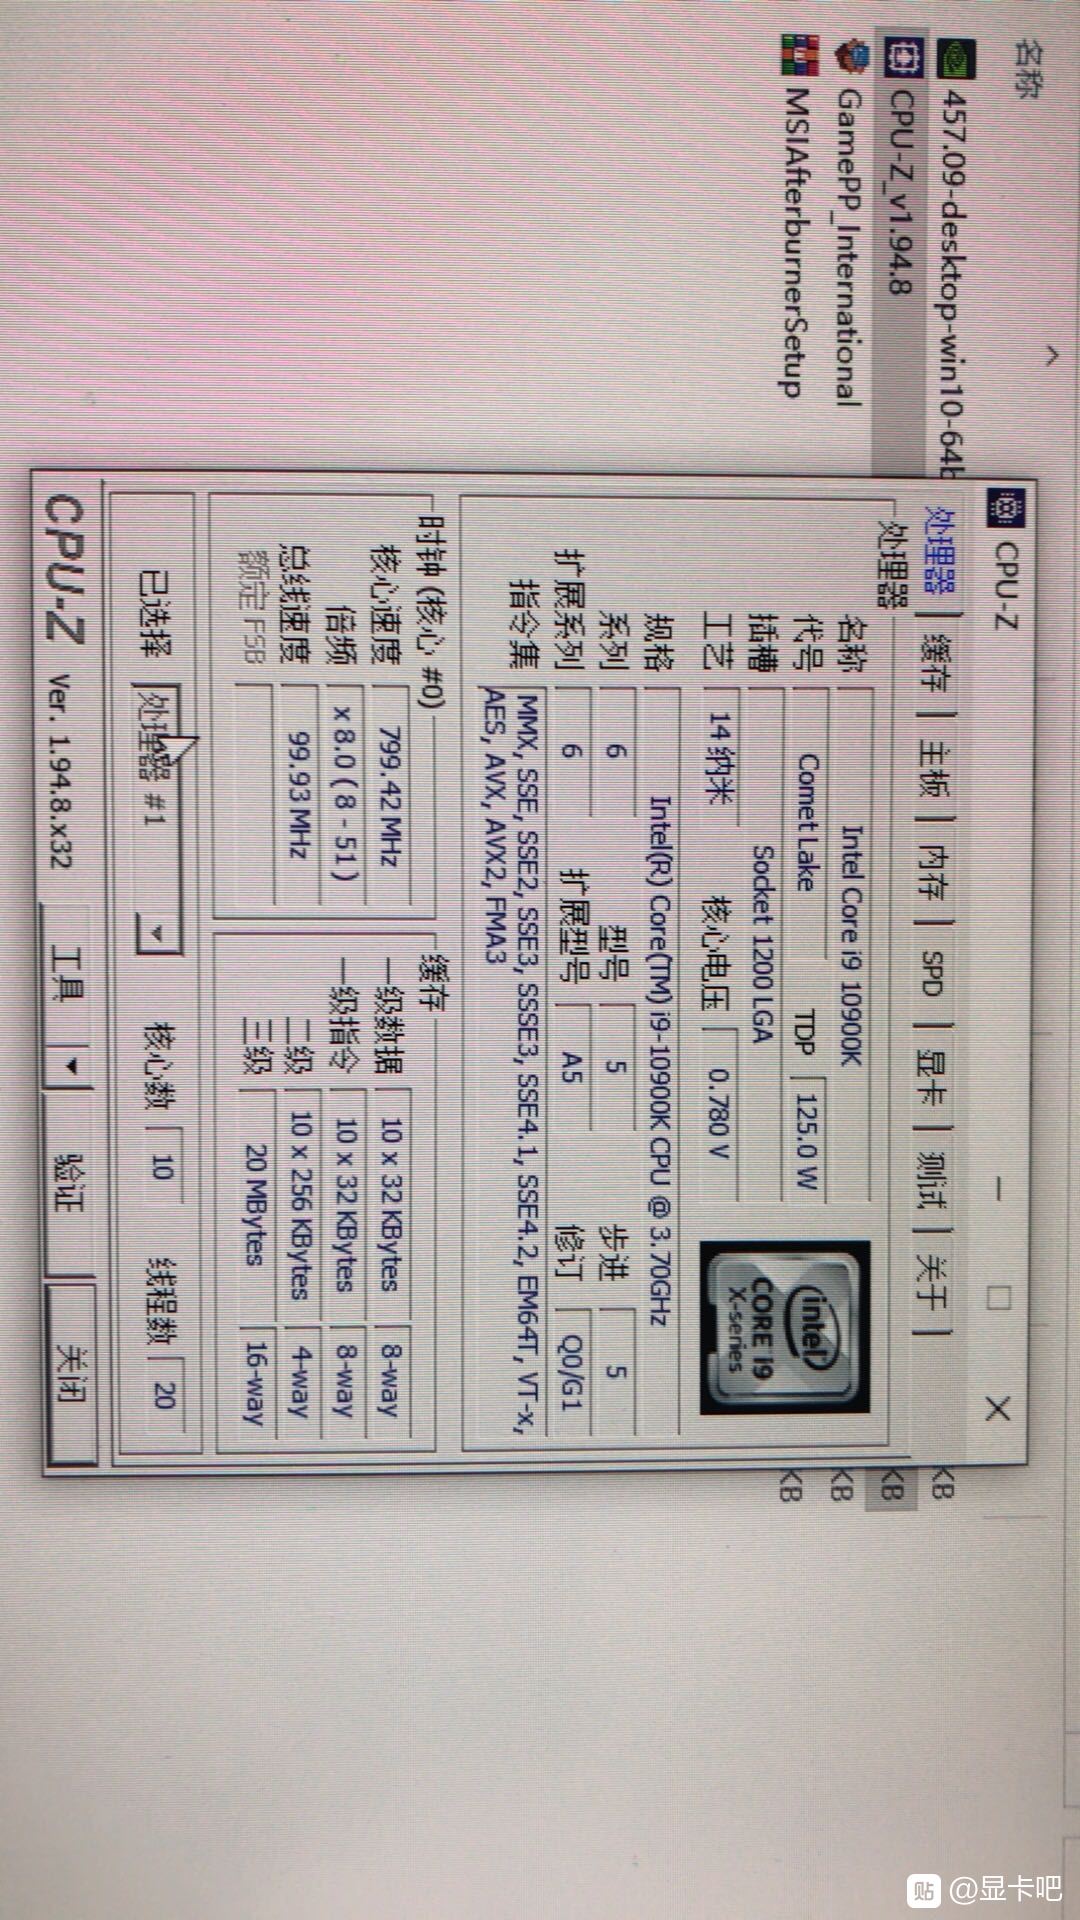This screenshot has height=1920, width=1080.
Task: Click the socket value 'Socket 1200 LGA'
Action: tap(763, 944)
